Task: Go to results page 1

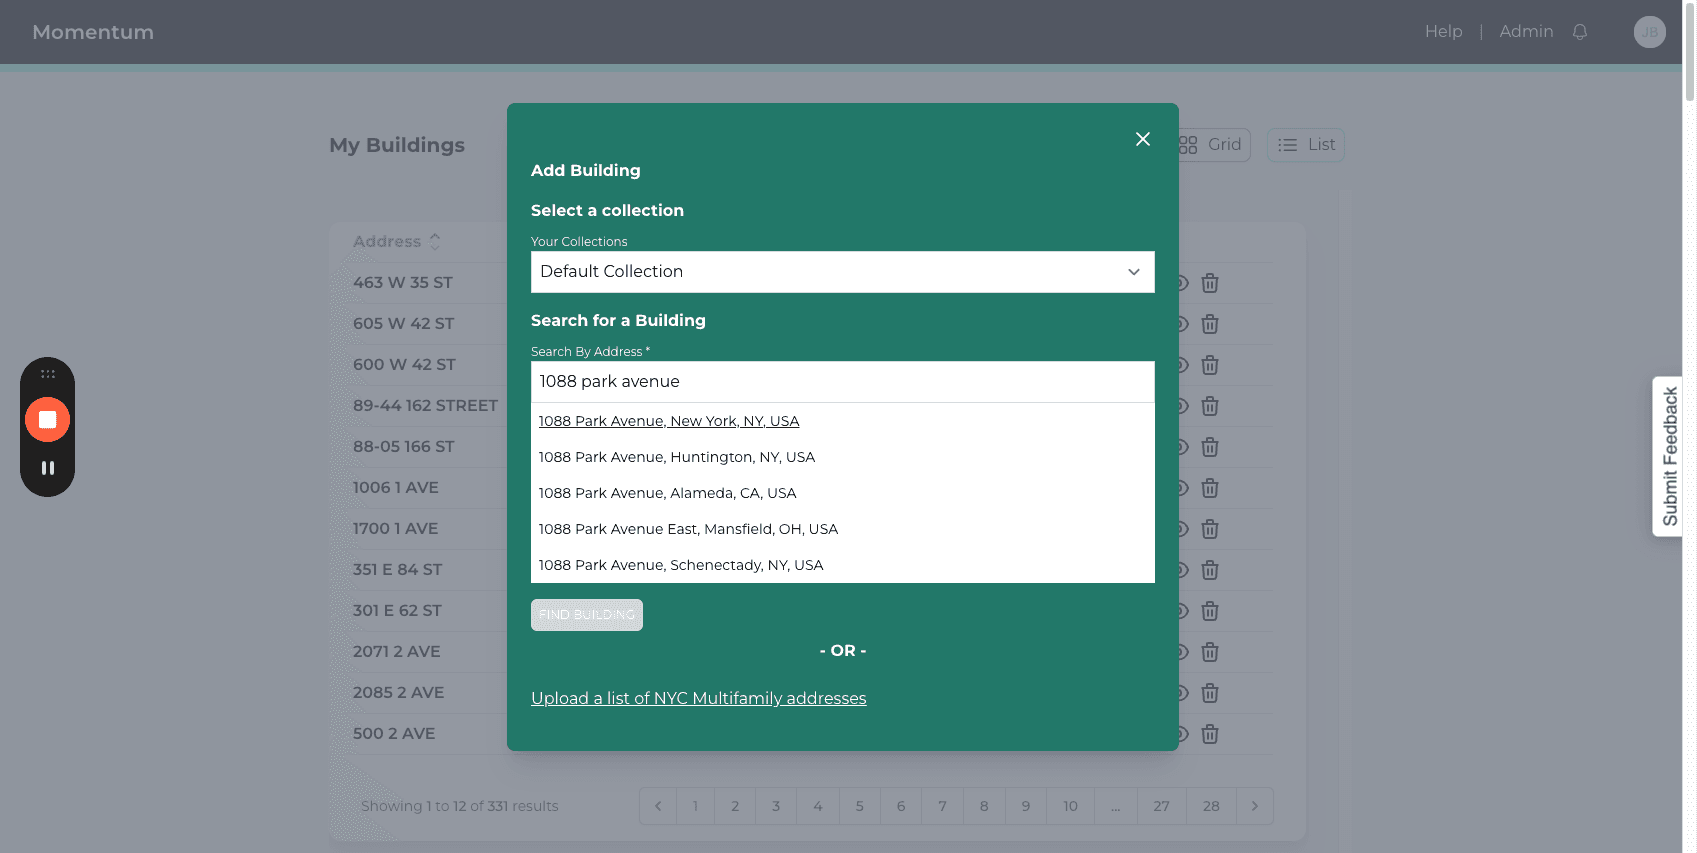Action: tap(696, 806)
